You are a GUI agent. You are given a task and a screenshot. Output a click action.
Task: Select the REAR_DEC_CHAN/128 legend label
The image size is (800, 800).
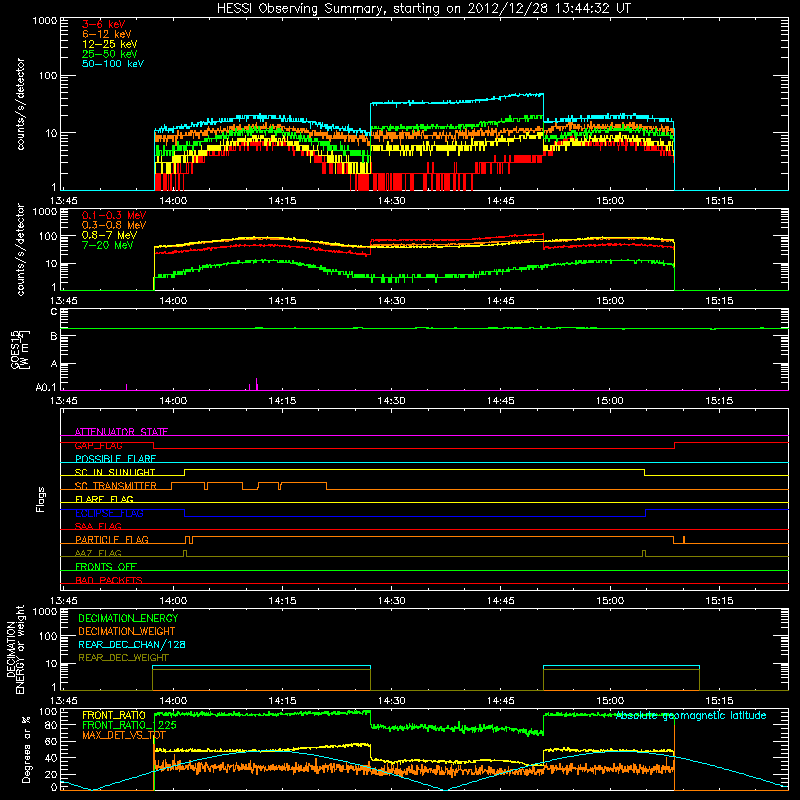pyautogui.click(x=132, y=644)
